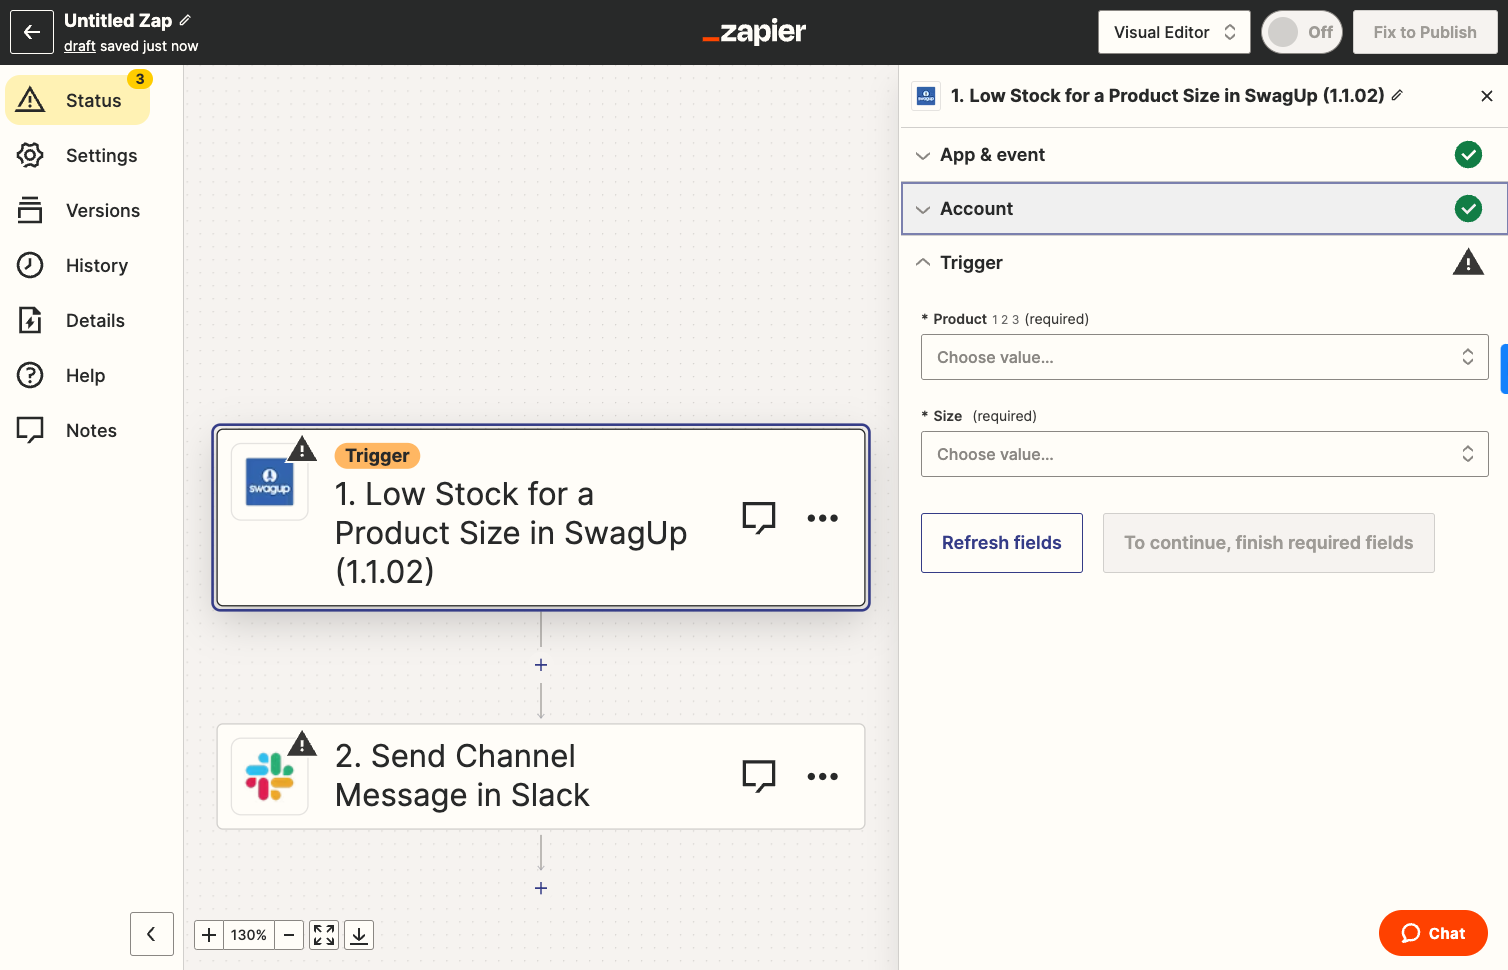Viewport: 1508px width, 970px height.
Task: Toggle the Zap On/Off switch
Action: 1302,32
